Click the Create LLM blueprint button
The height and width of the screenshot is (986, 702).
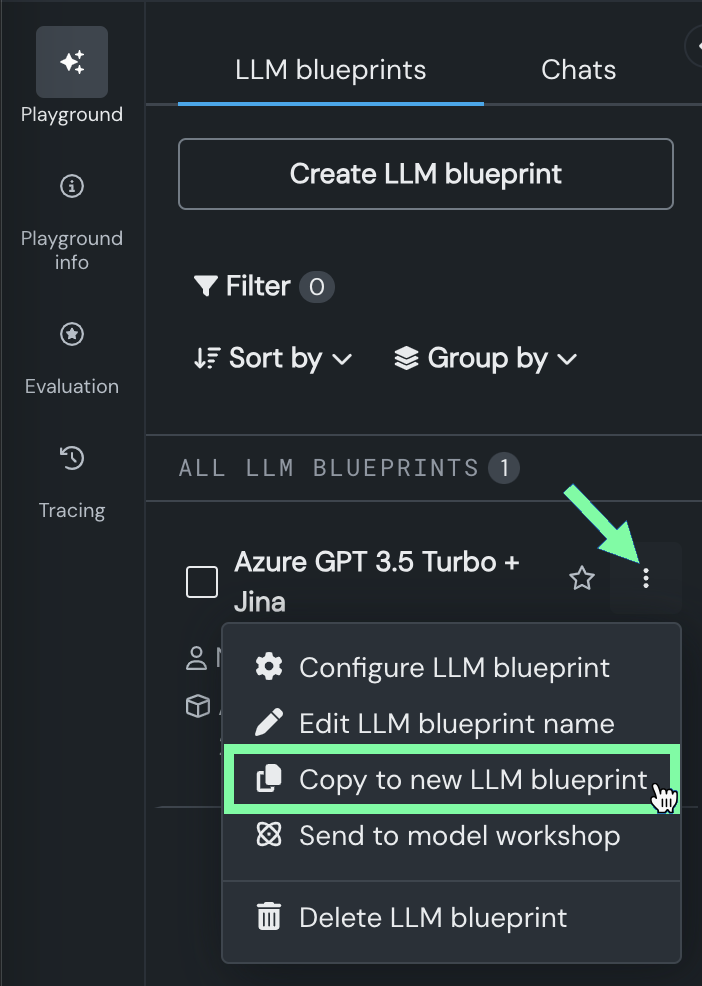pos(426,174)
